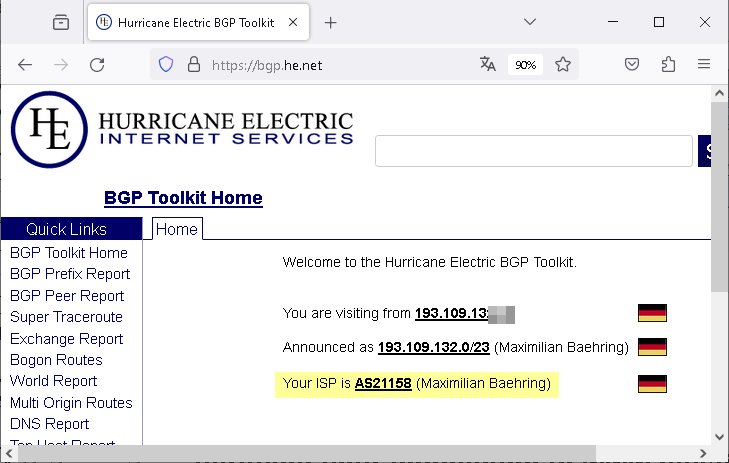The width and height of the screenshot is (729, 463).
Task: Click the horizontal scrollbar right arrow
Action: click(703, 454)
